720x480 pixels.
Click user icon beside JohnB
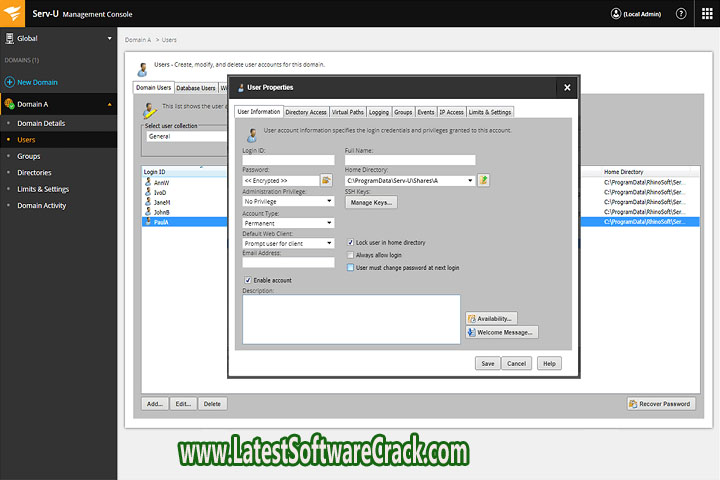pos(148,212)
